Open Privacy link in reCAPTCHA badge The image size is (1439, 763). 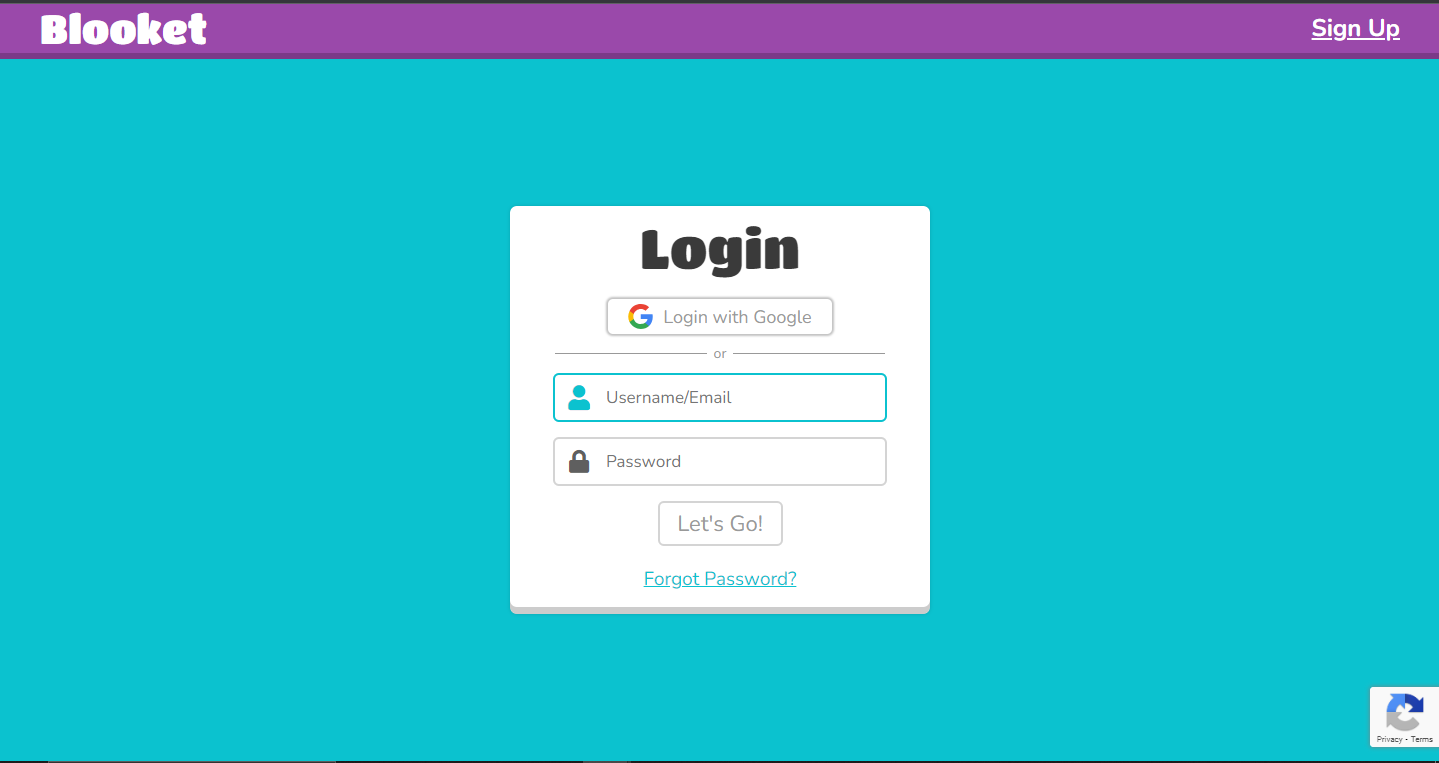(x=1388, y=740)
